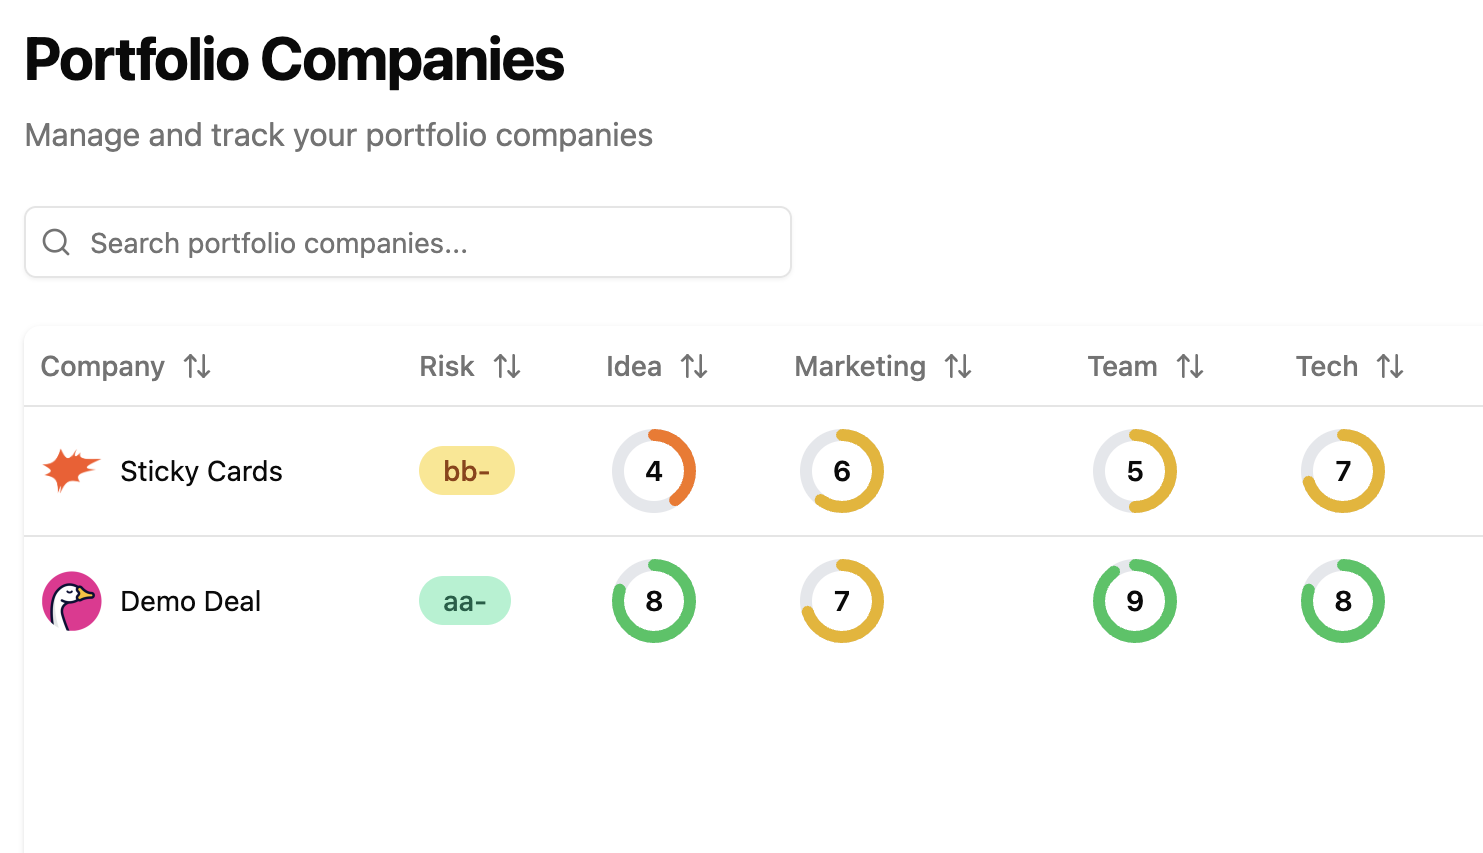
Task: Click Sticky Cards Tech score ring 7
Action: pyautogui.click(x=1342, y=471)
